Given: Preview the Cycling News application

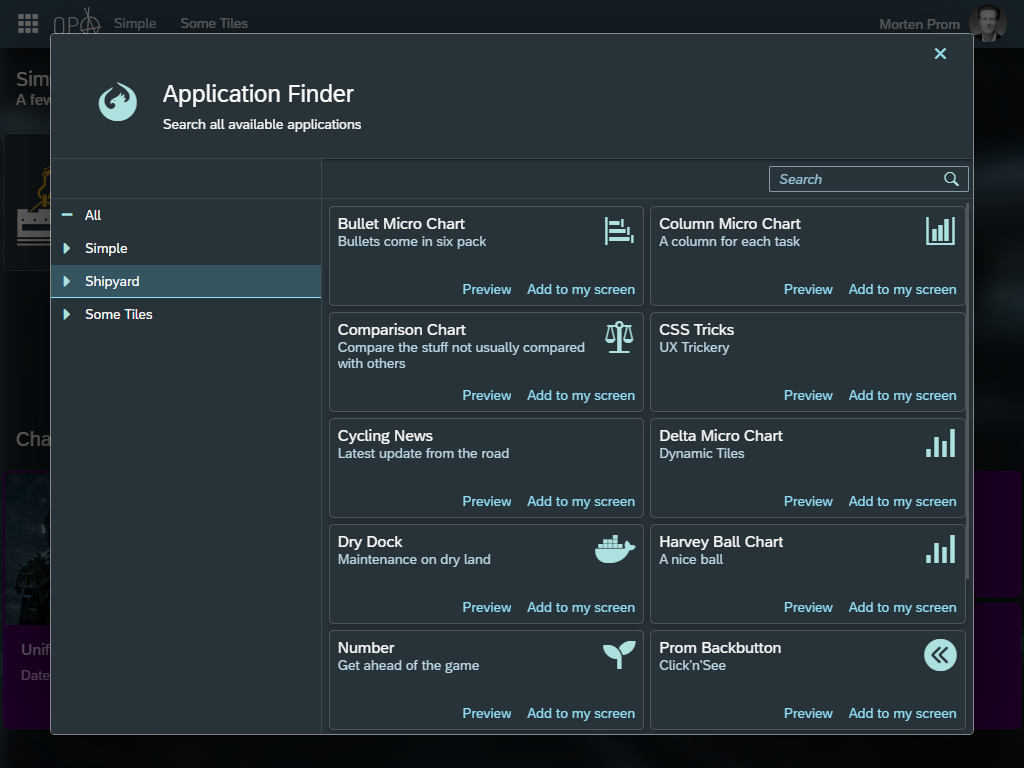Looking at the screenshot, I should (486, 501).
